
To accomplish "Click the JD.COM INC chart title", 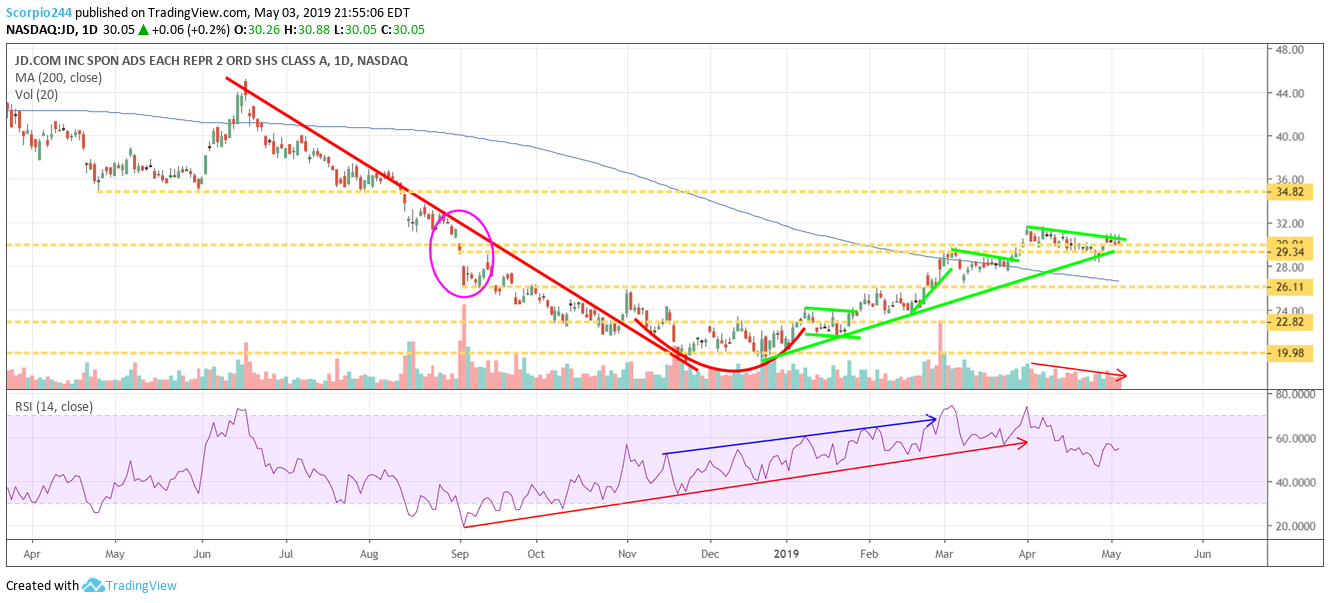I will tap(210, 61).
